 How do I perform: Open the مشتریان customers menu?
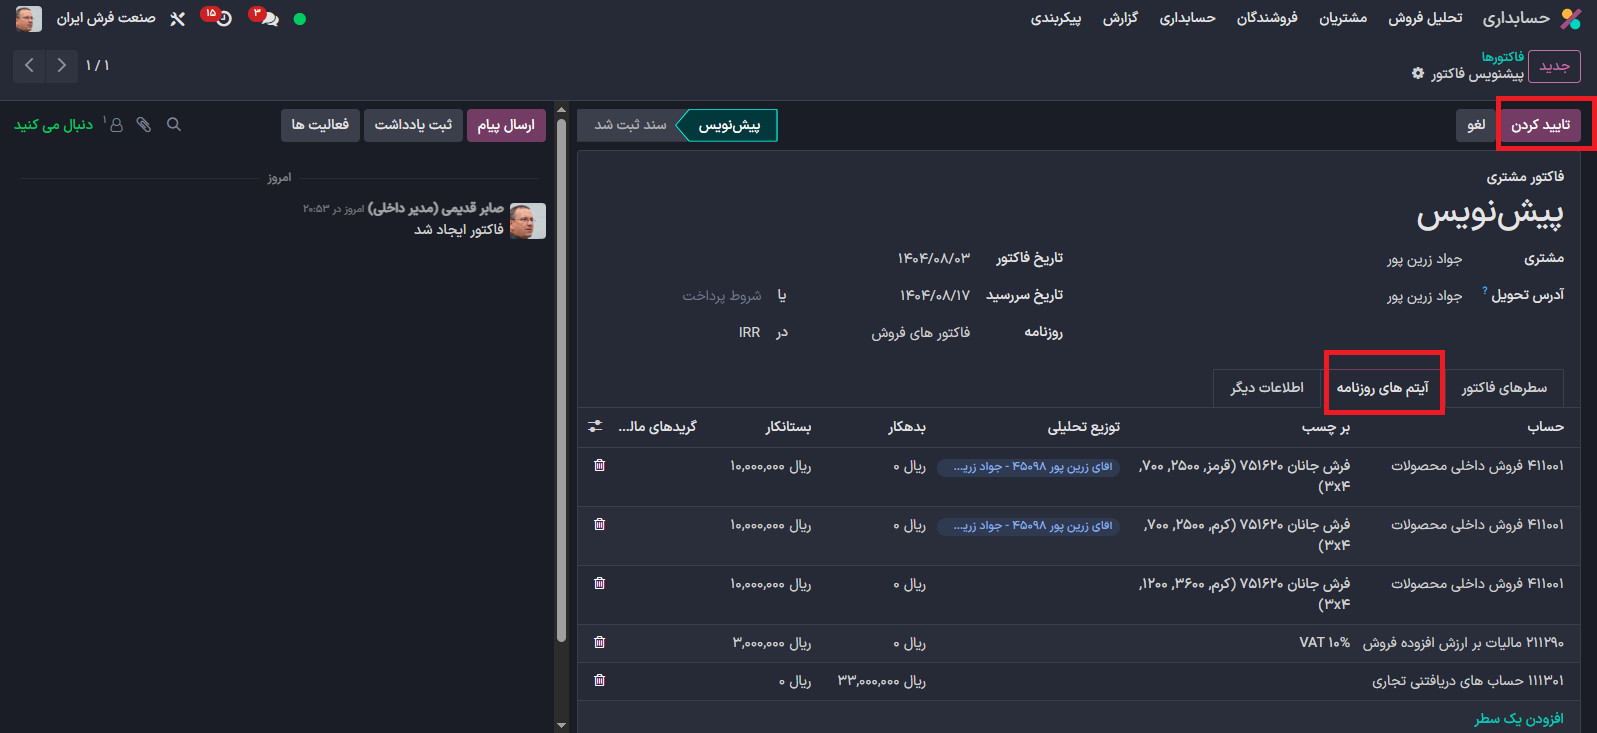coord(1342,18)
